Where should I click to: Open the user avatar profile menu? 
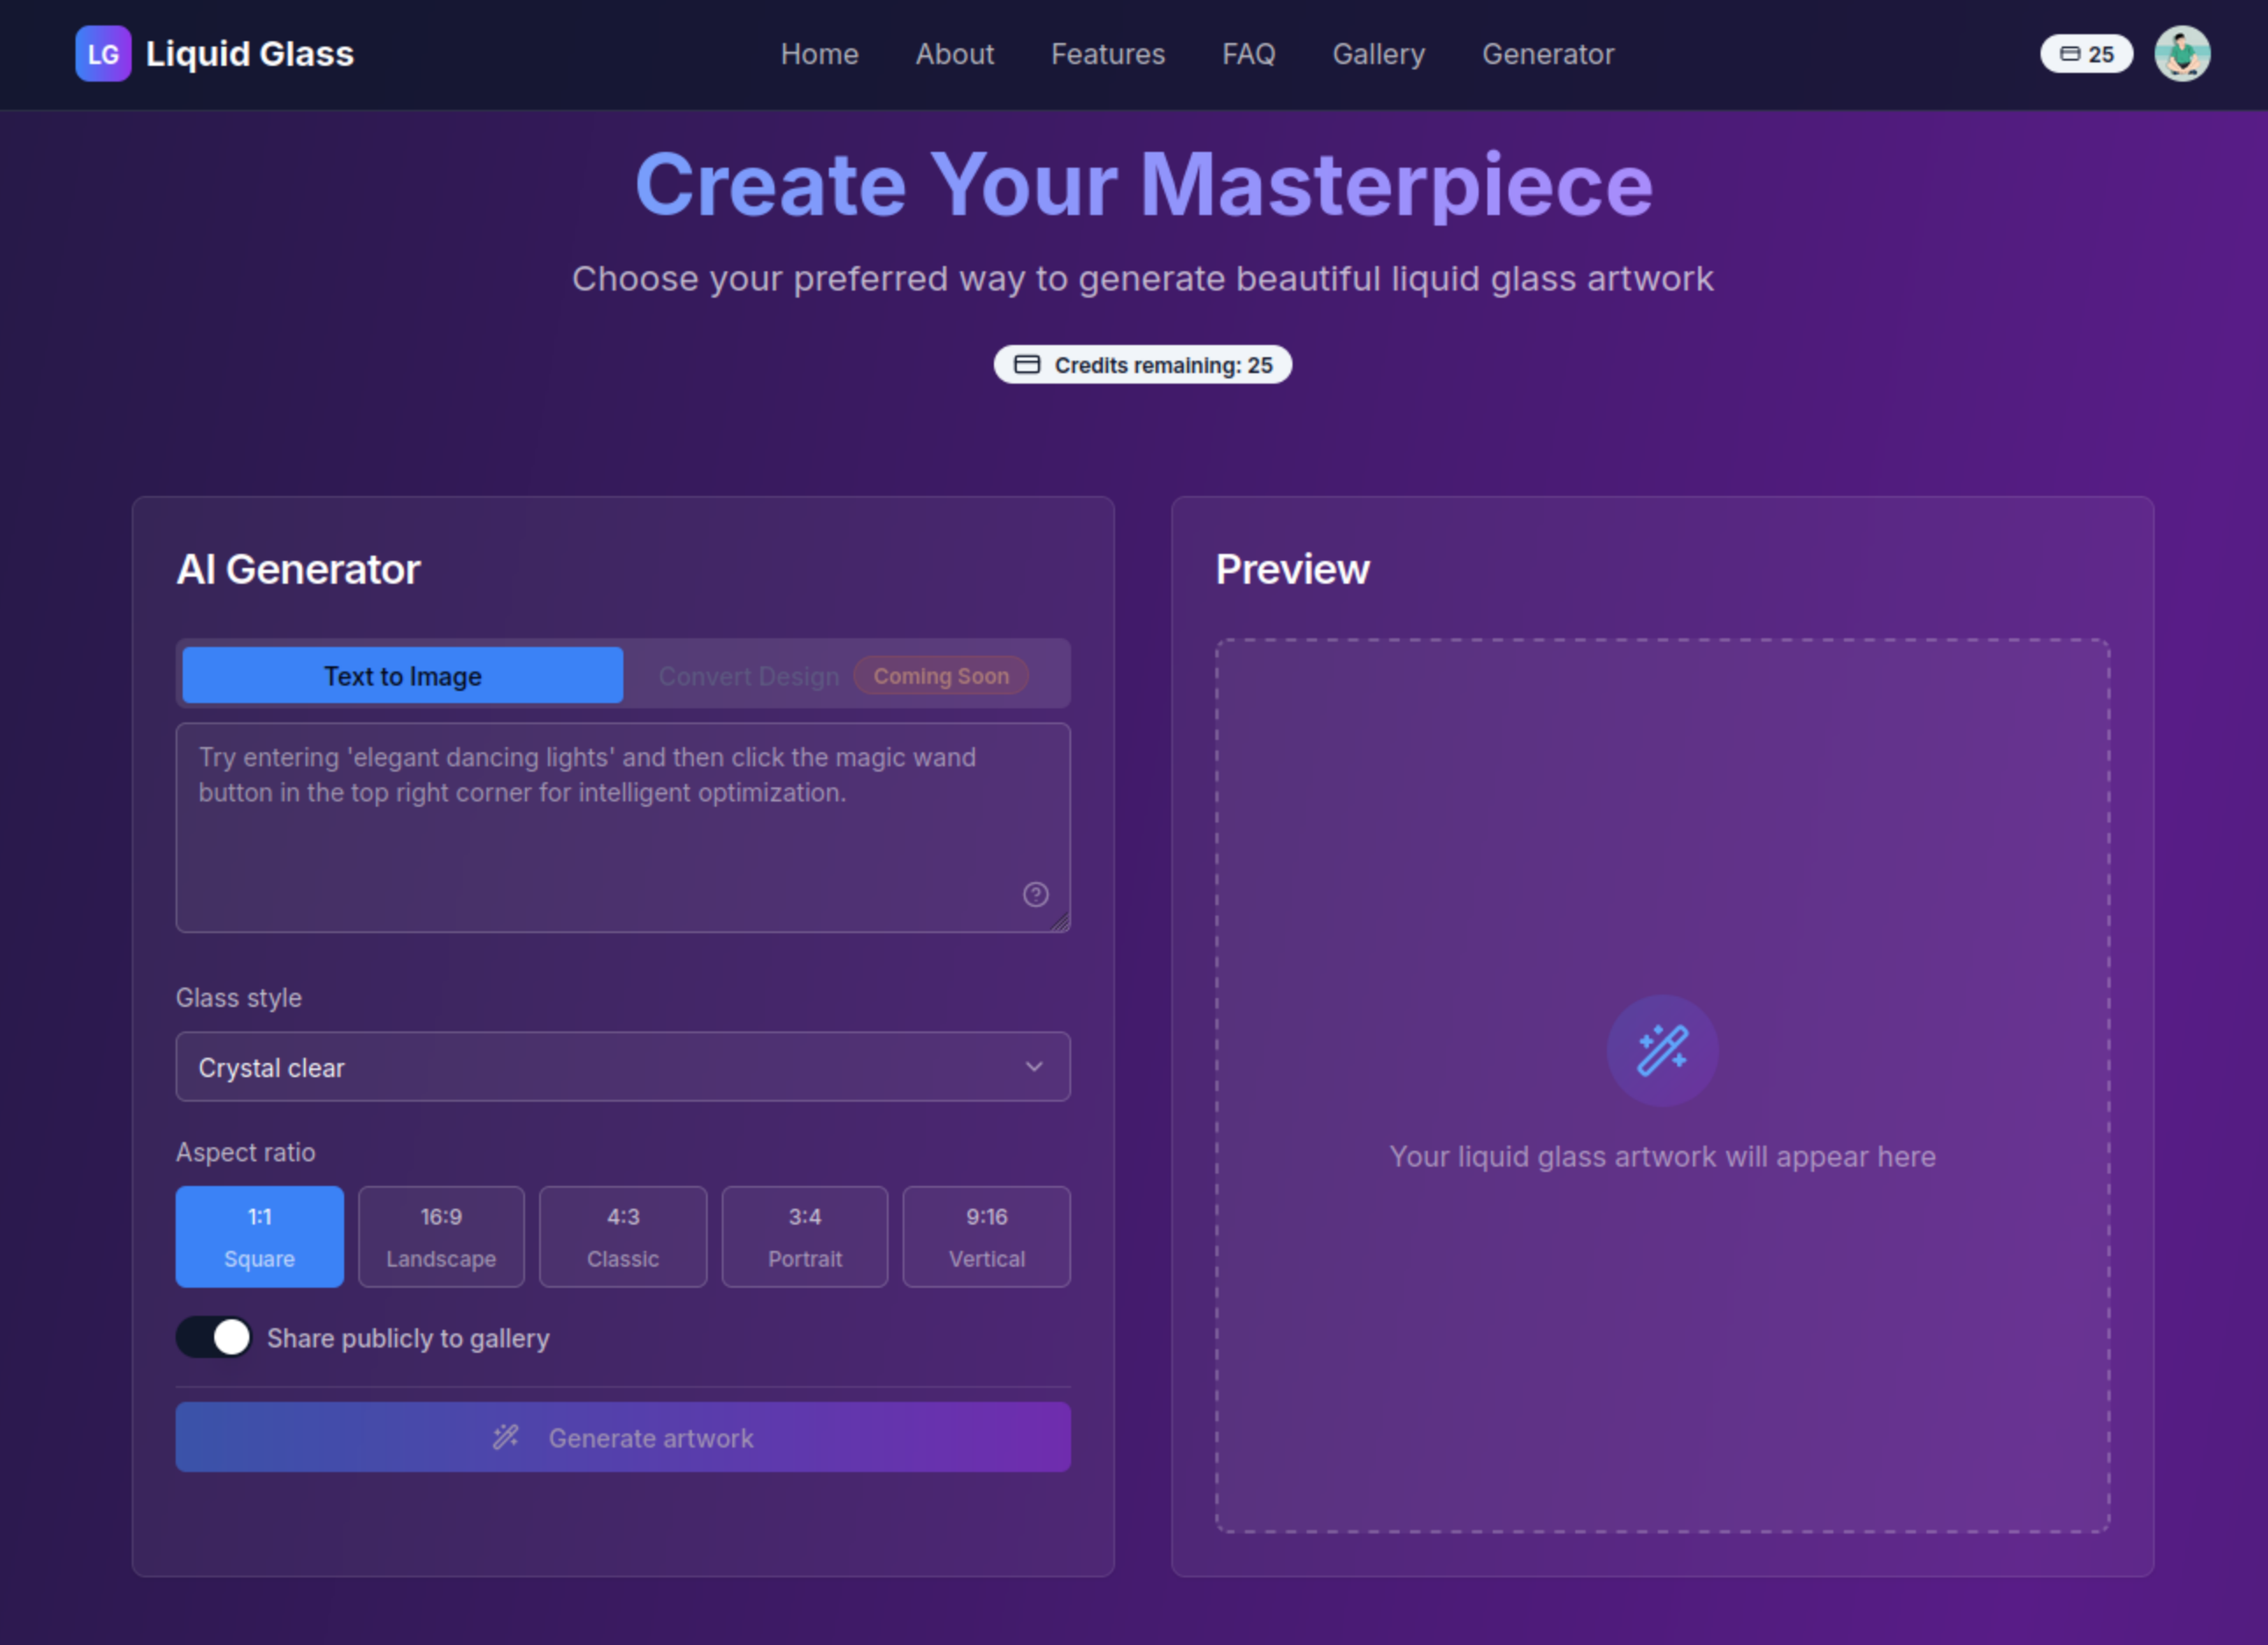coord(2182,54)
